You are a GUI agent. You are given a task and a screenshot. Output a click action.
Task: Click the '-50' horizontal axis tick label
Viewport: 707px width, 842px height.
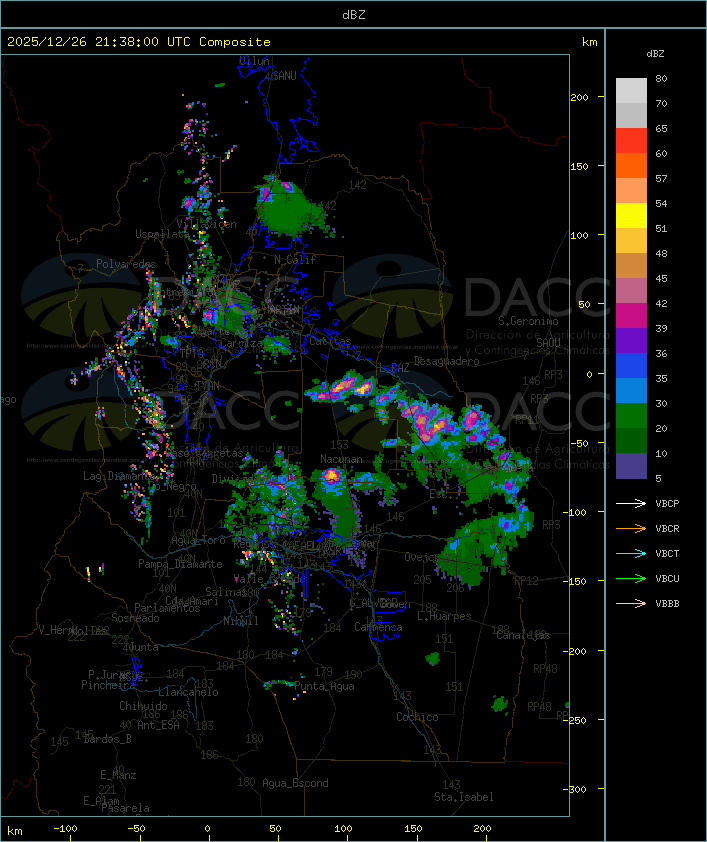(136, 829)
